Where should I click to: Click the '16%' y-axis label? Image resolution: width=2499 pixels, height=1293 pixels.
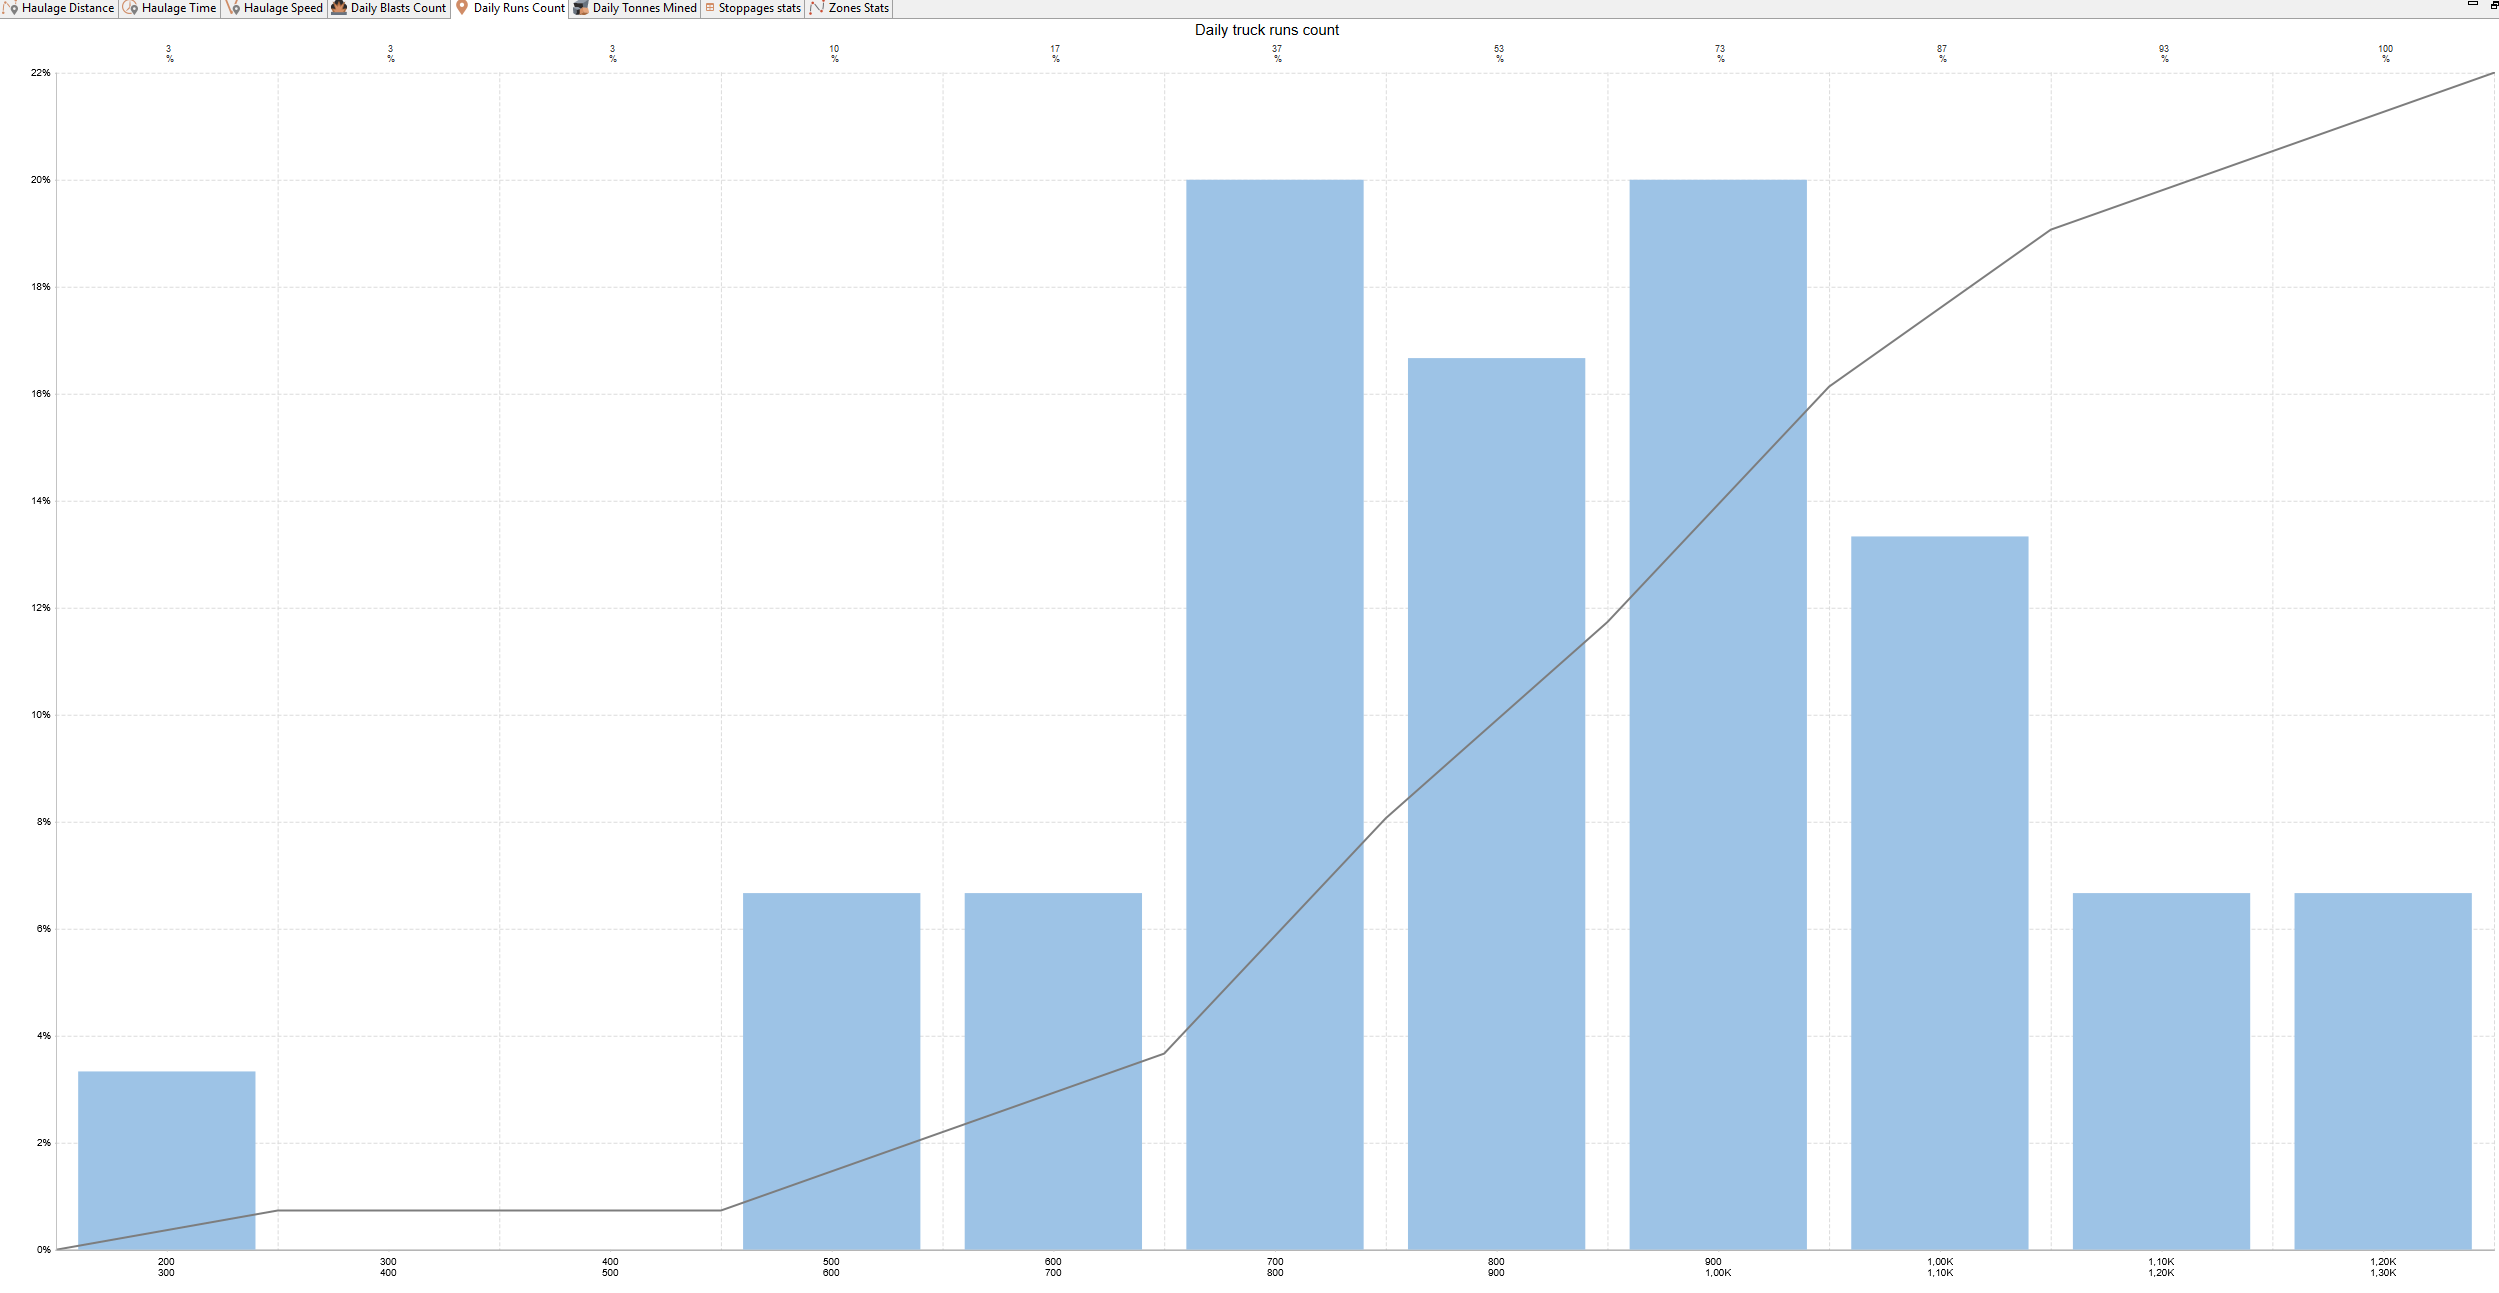coord(40,394)
